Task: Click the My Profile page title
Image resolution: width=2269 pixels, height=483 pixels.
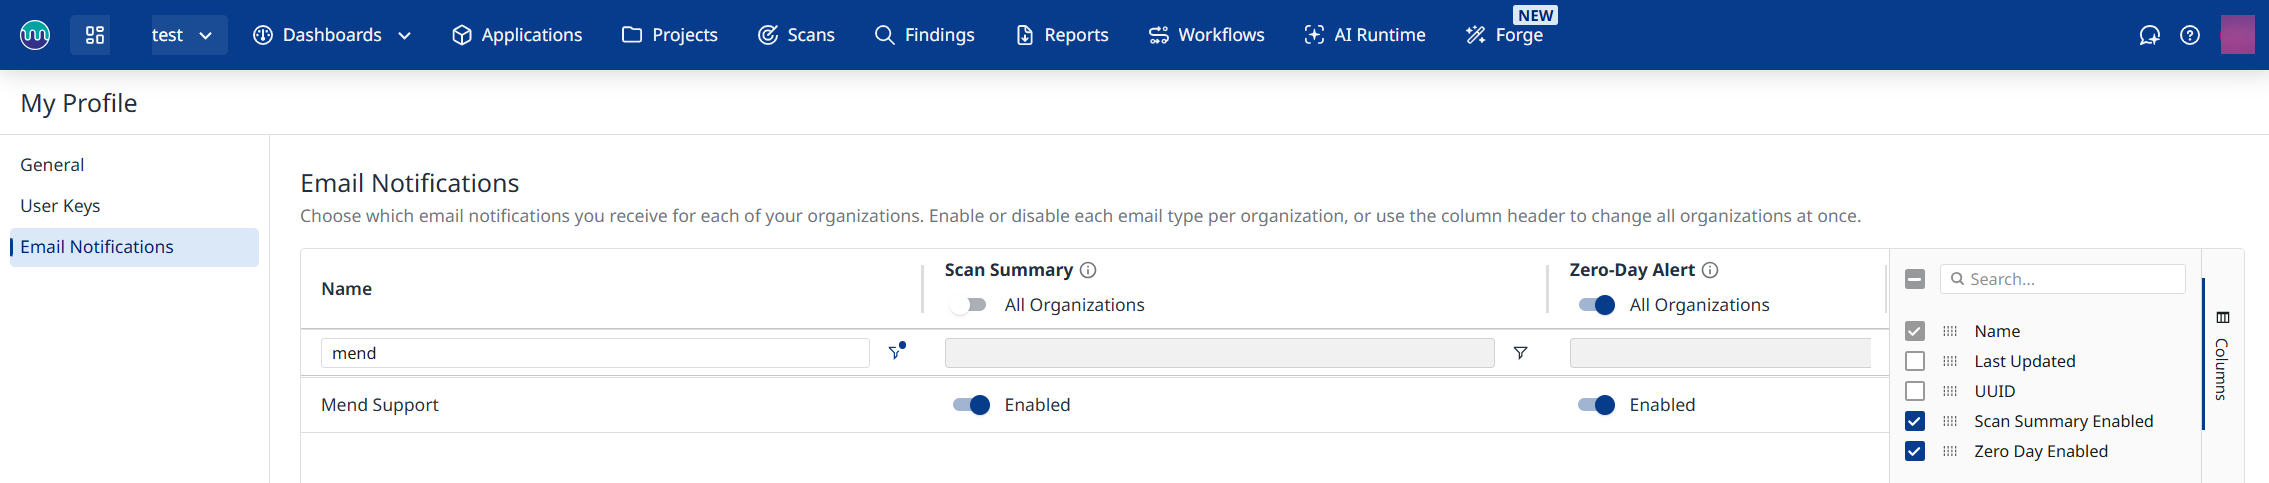Action: [79, 103]
